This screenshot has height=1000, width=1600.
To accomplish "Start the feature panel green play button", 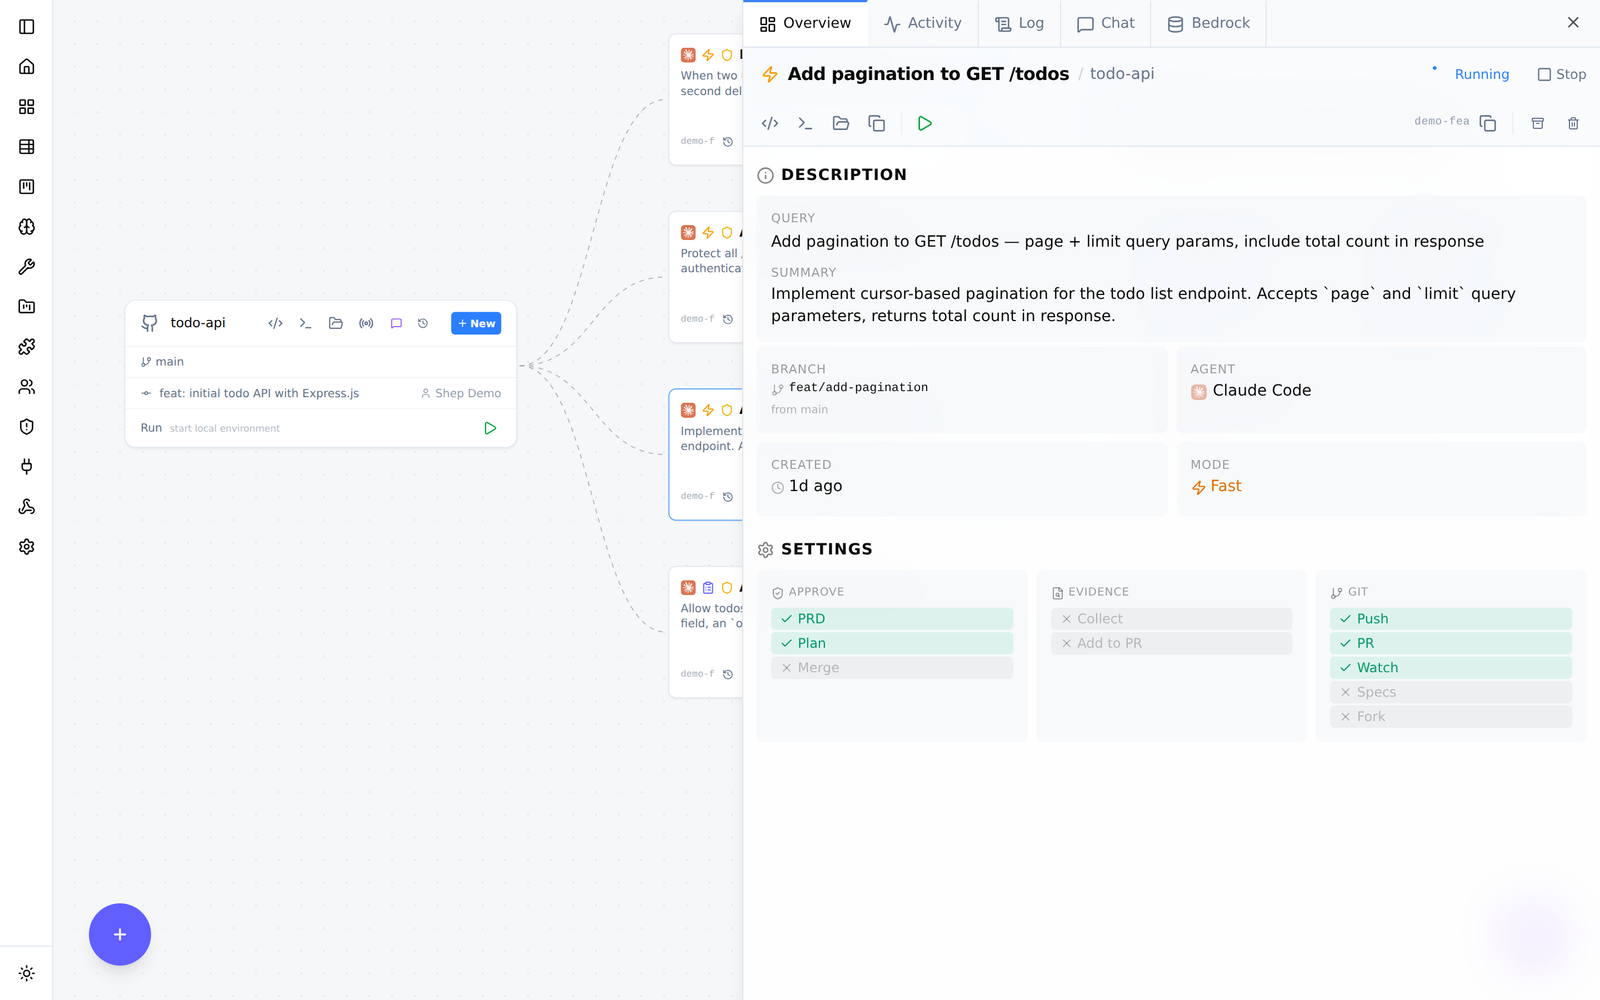I will tap(925, 124).
